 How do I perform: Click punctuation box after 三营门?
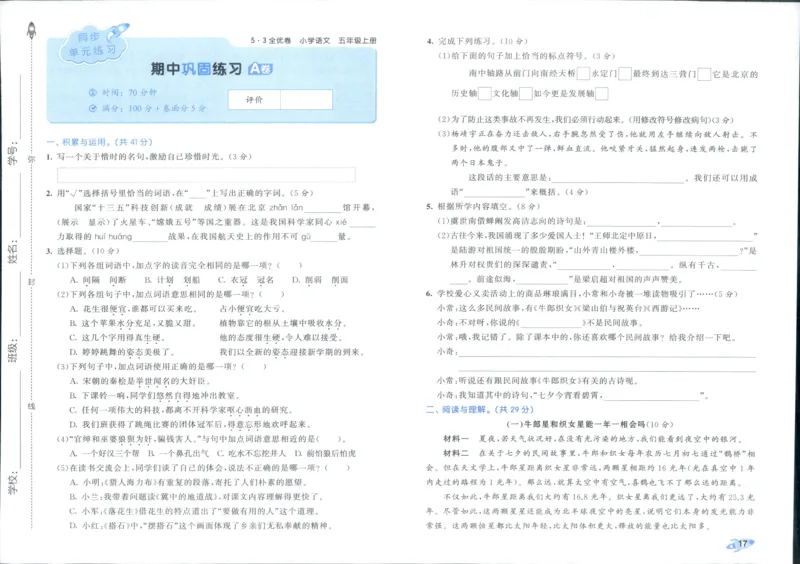[704, 74]
